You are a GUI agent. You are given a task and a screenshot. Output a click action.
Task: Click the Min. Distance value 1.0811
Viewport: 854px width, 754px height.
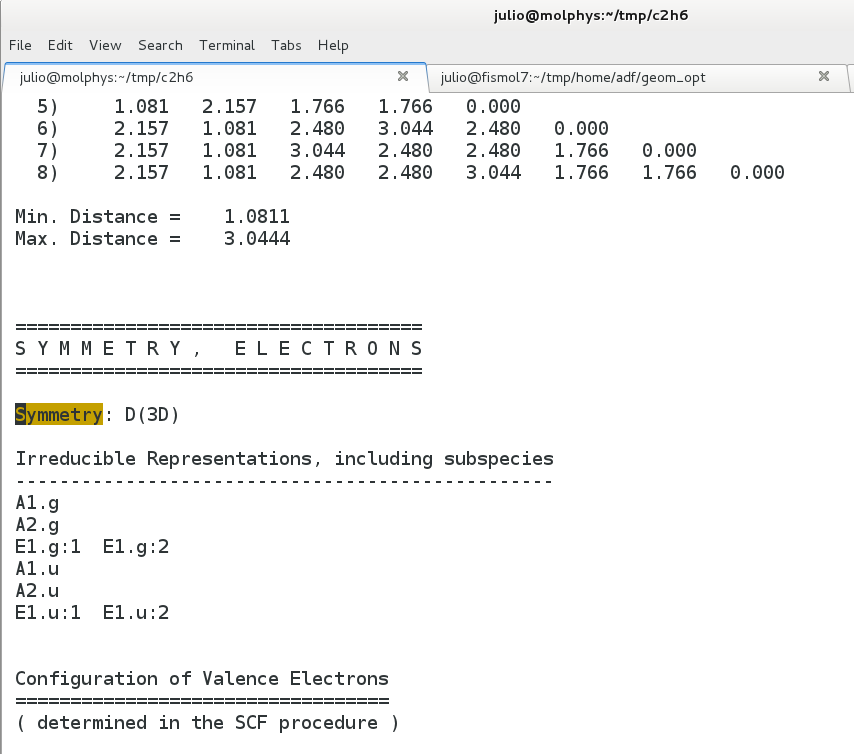pos(257,217)
